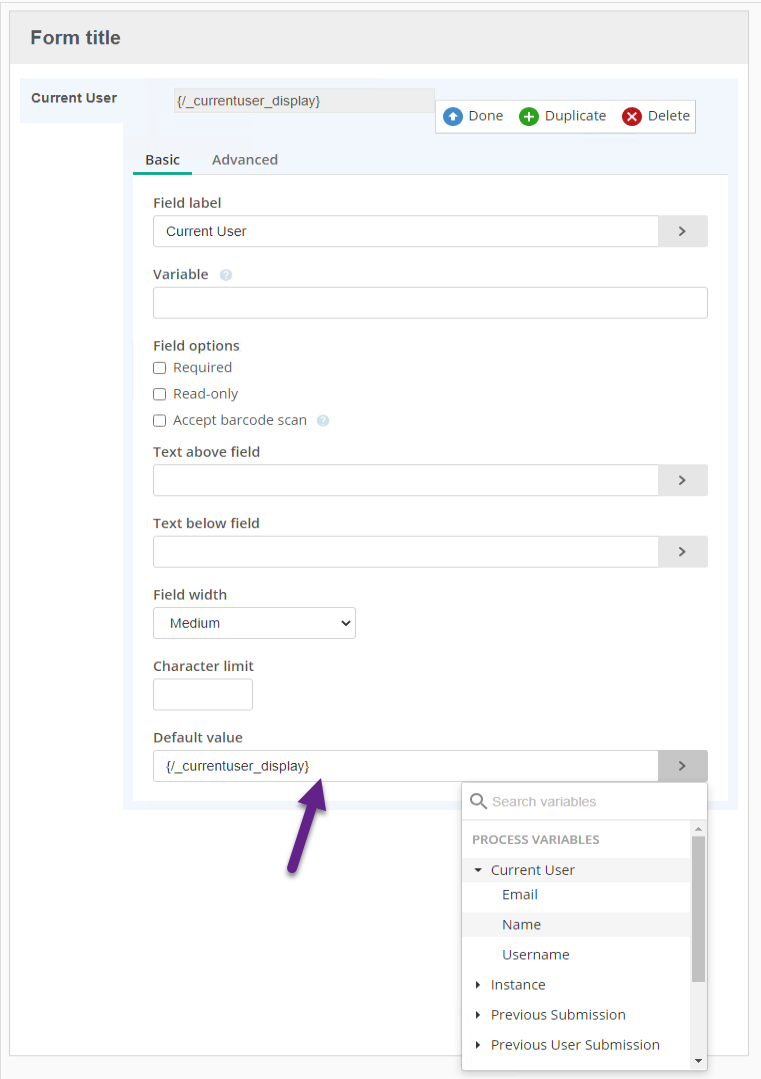Switch to the Advanced tab
This screenshot has height=1079, width=761.
coord(245,160)
